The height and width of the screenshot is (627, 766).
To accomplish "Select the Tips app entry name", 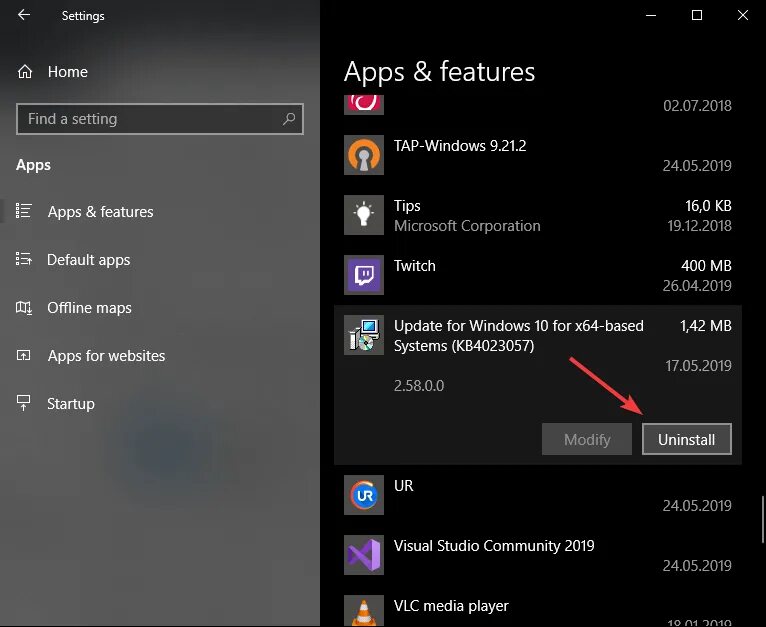I will pos(407,206).
